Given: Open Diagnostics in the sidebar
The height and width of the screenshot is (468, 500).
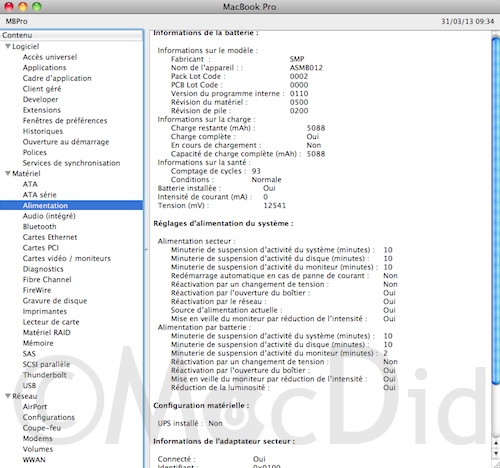Looking at the screenshot, I should [x=43, y=269].
